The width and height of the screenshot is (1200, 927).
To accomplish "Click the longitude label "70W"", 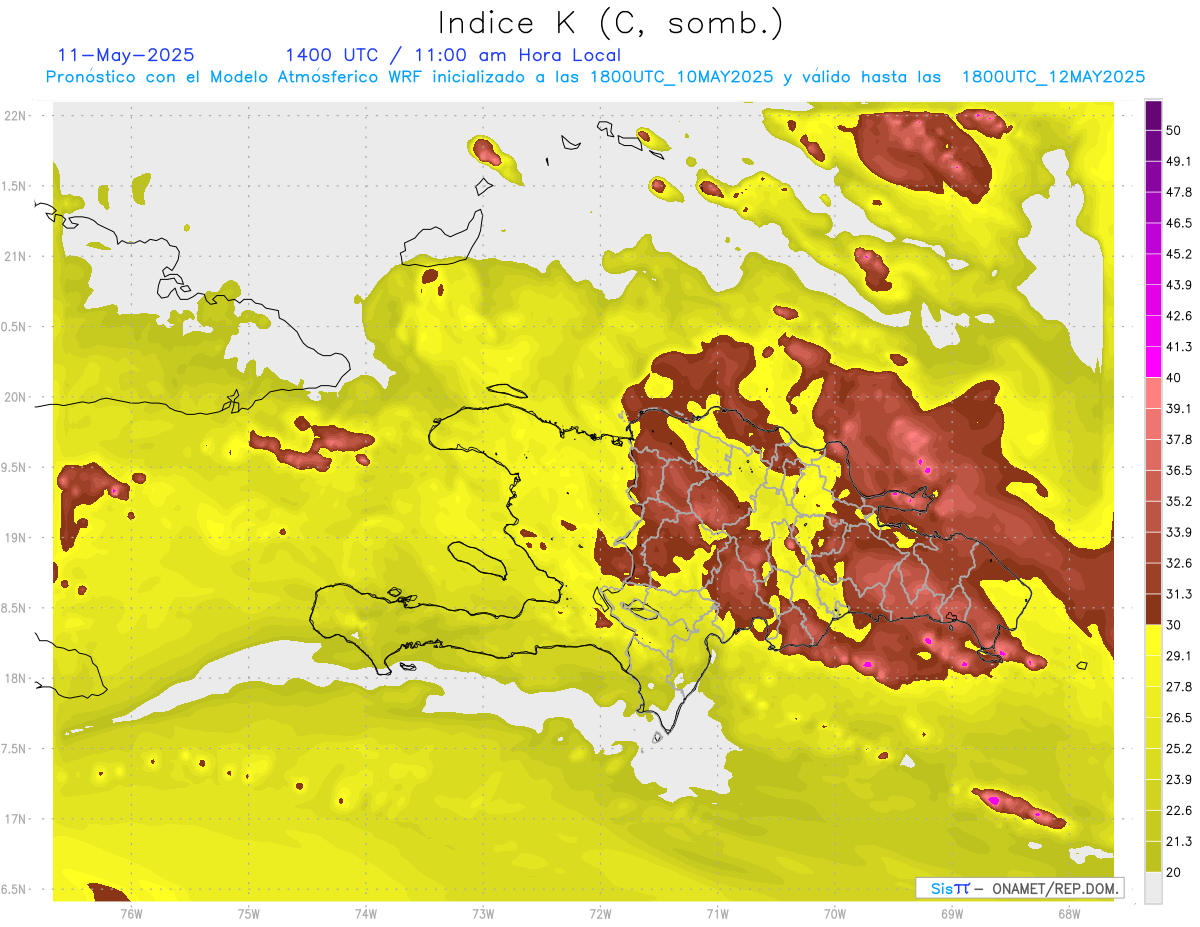I will (x=835, y=913).
